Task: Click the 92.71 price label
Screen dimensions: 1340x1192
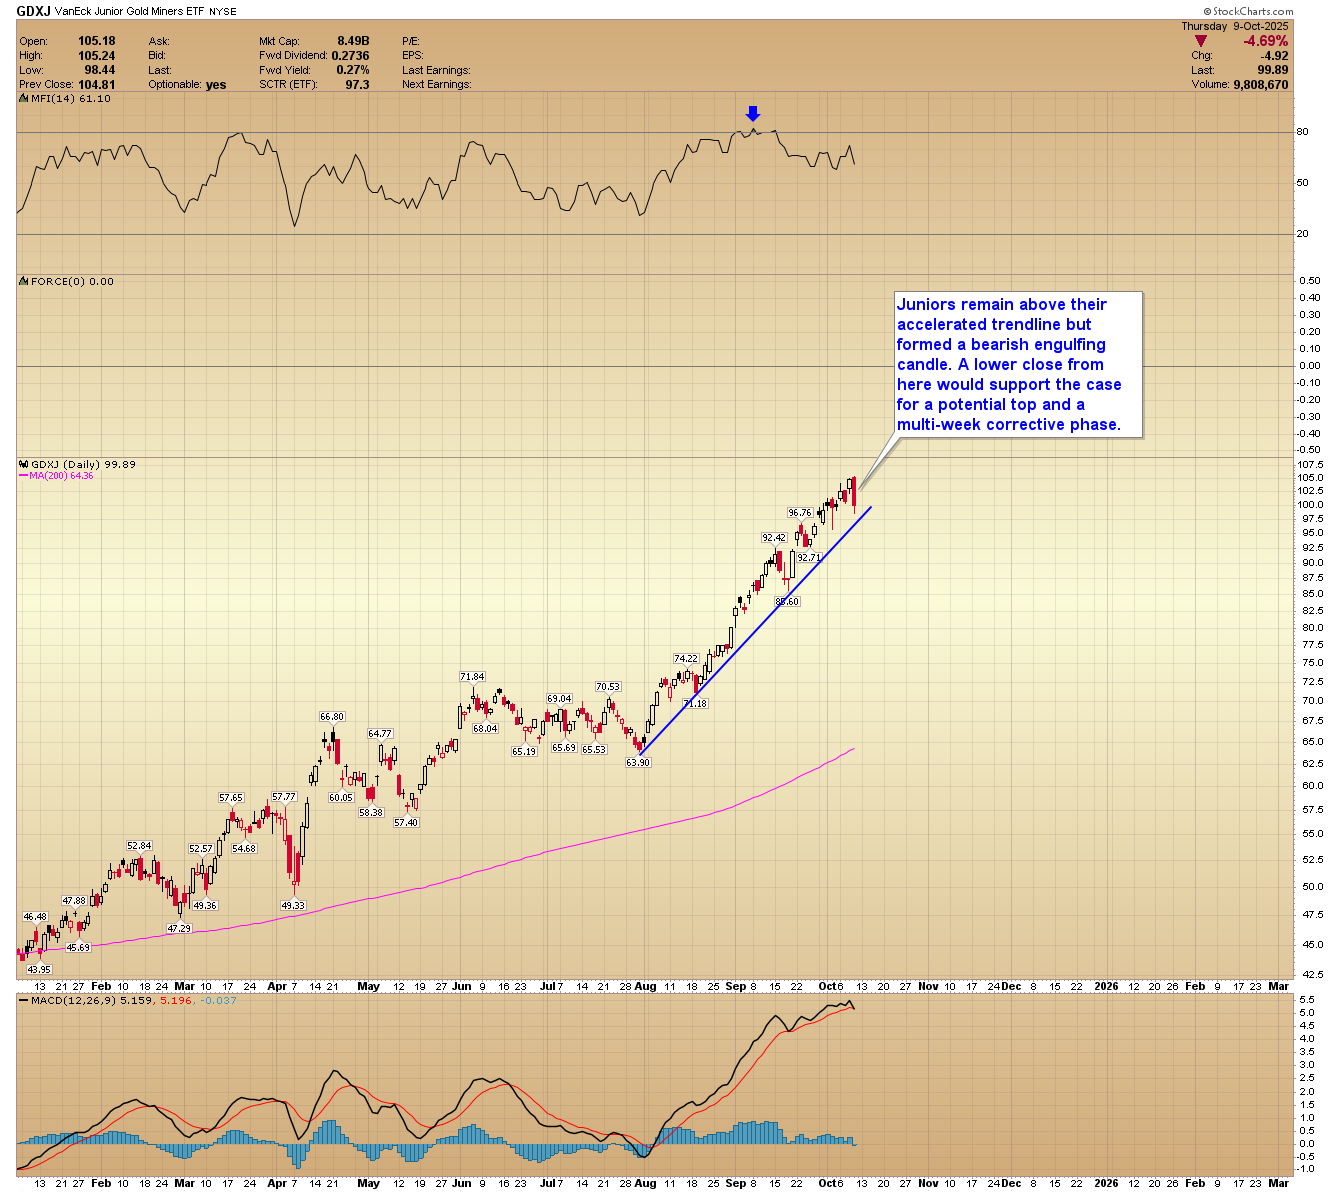Action: (808, 557)
